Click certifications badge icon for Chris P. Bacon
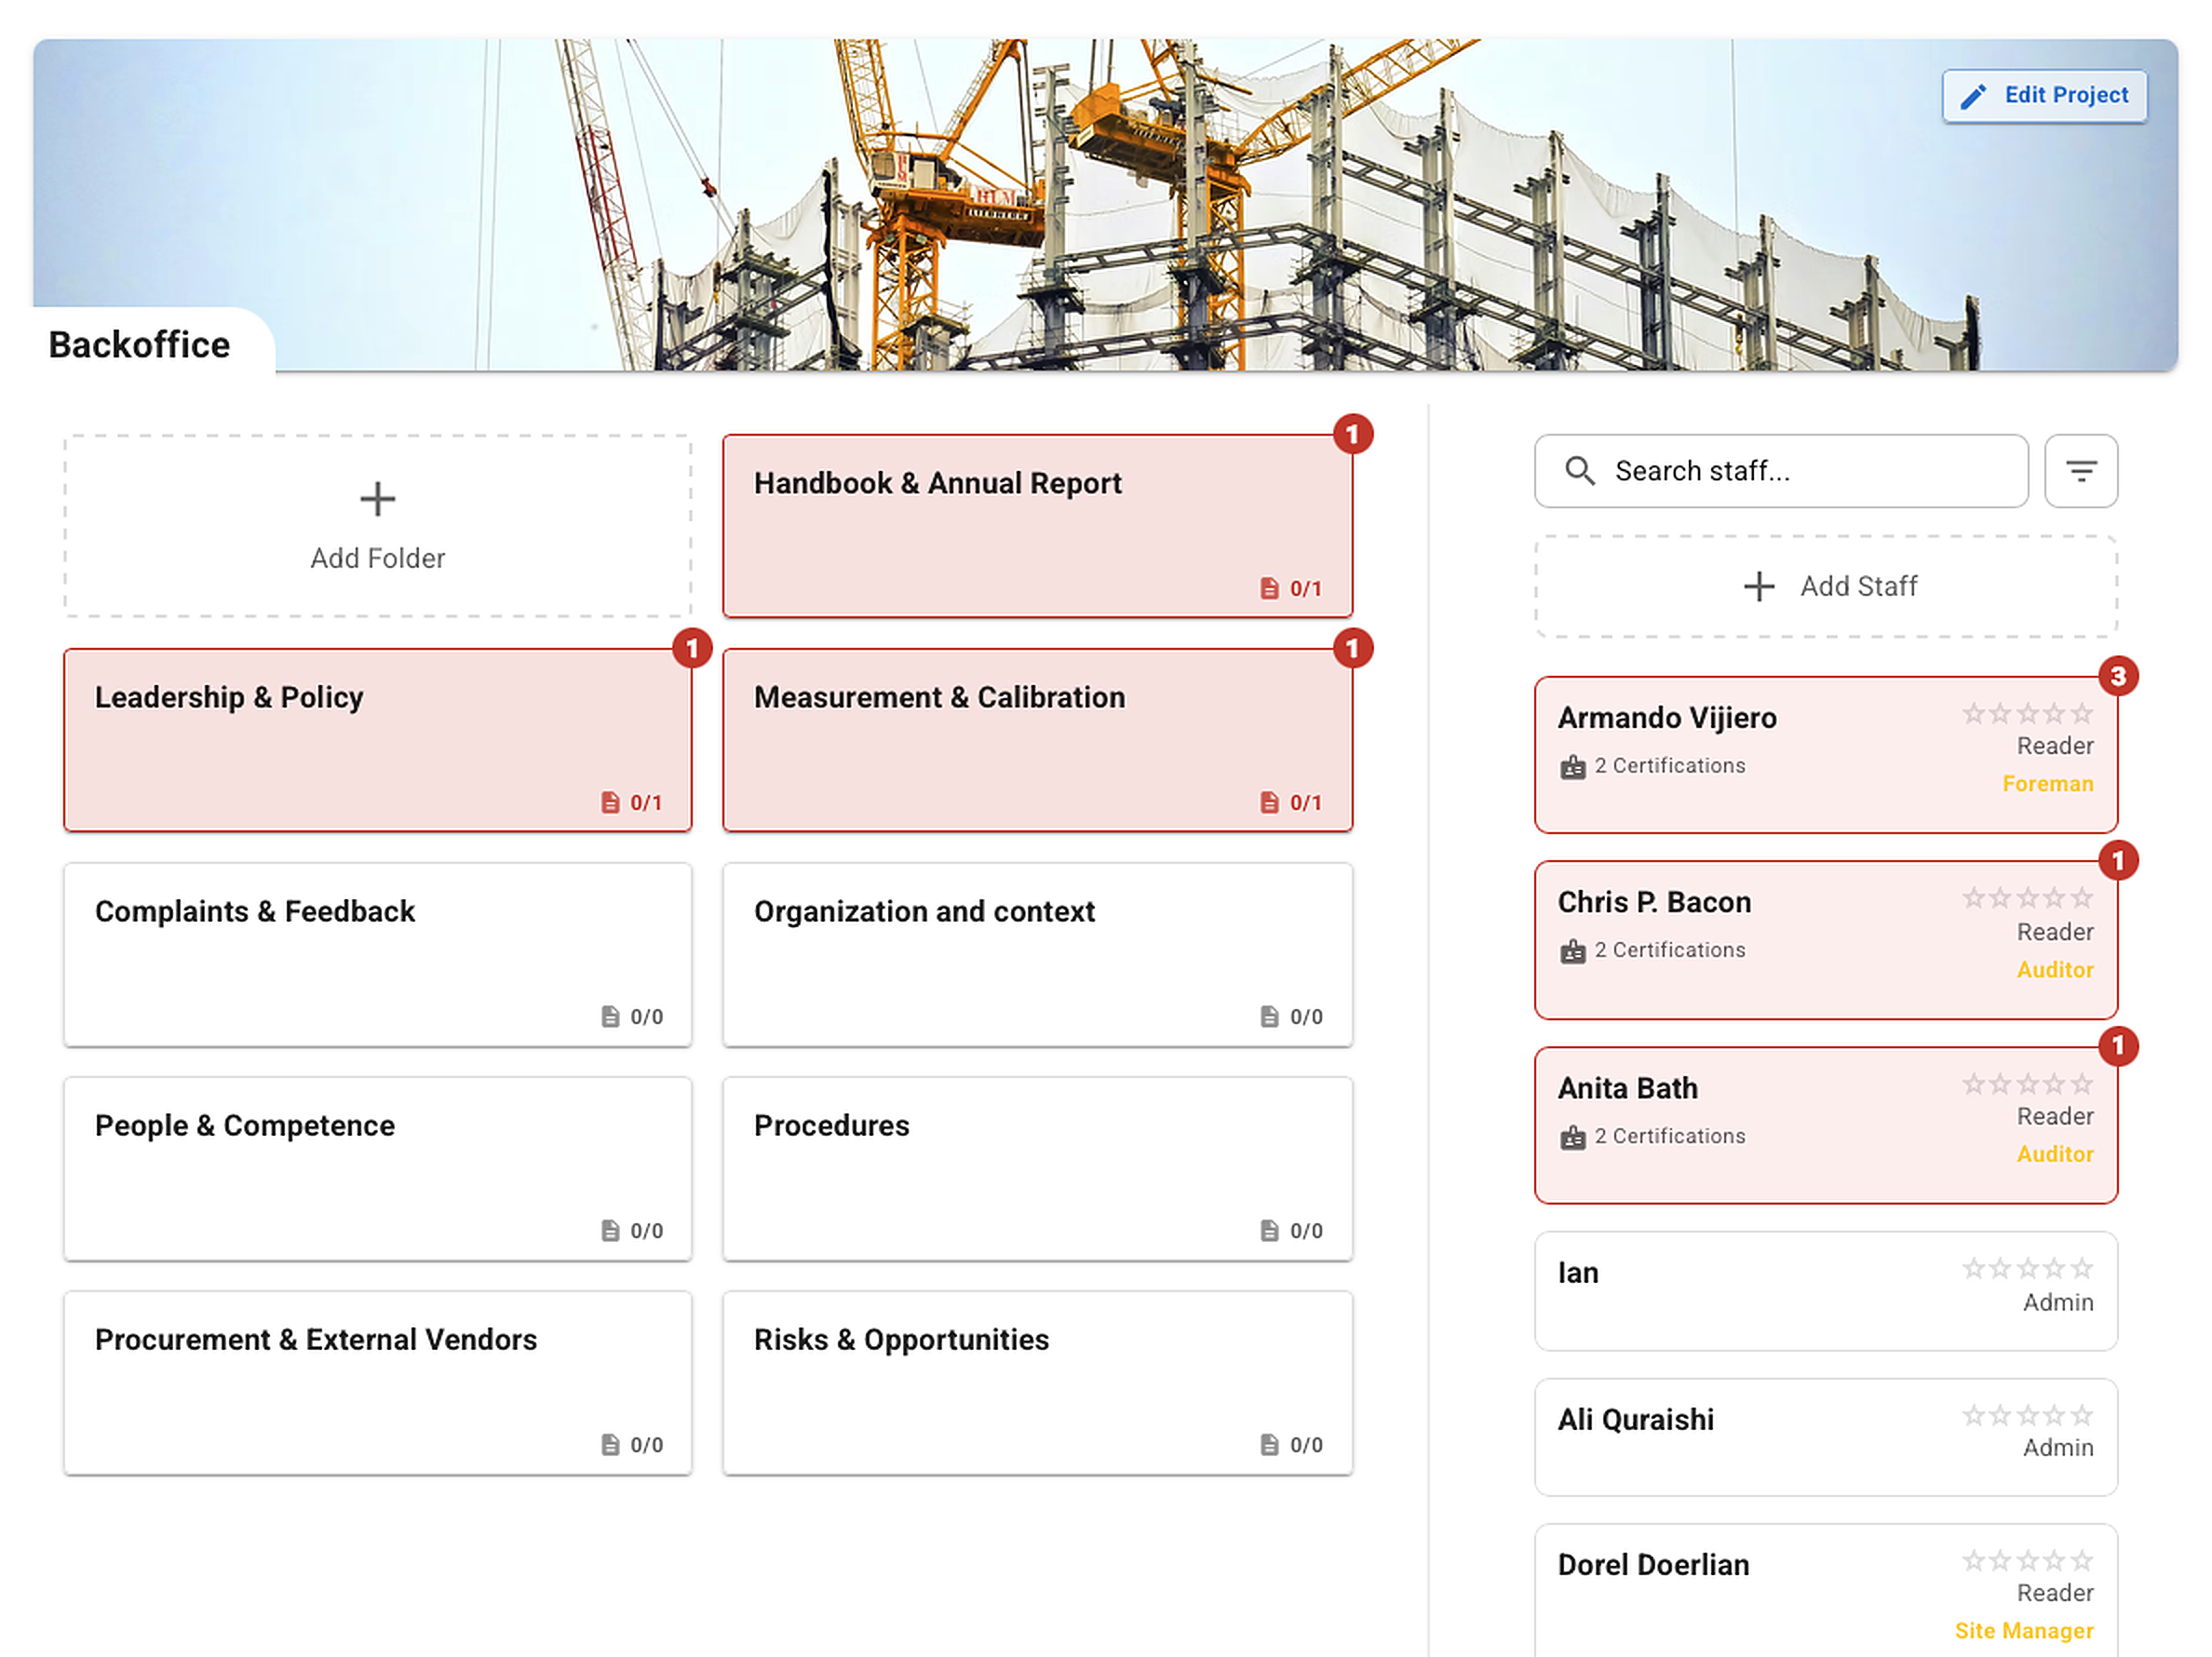 pyautogui.click(x=1572, y=951)
